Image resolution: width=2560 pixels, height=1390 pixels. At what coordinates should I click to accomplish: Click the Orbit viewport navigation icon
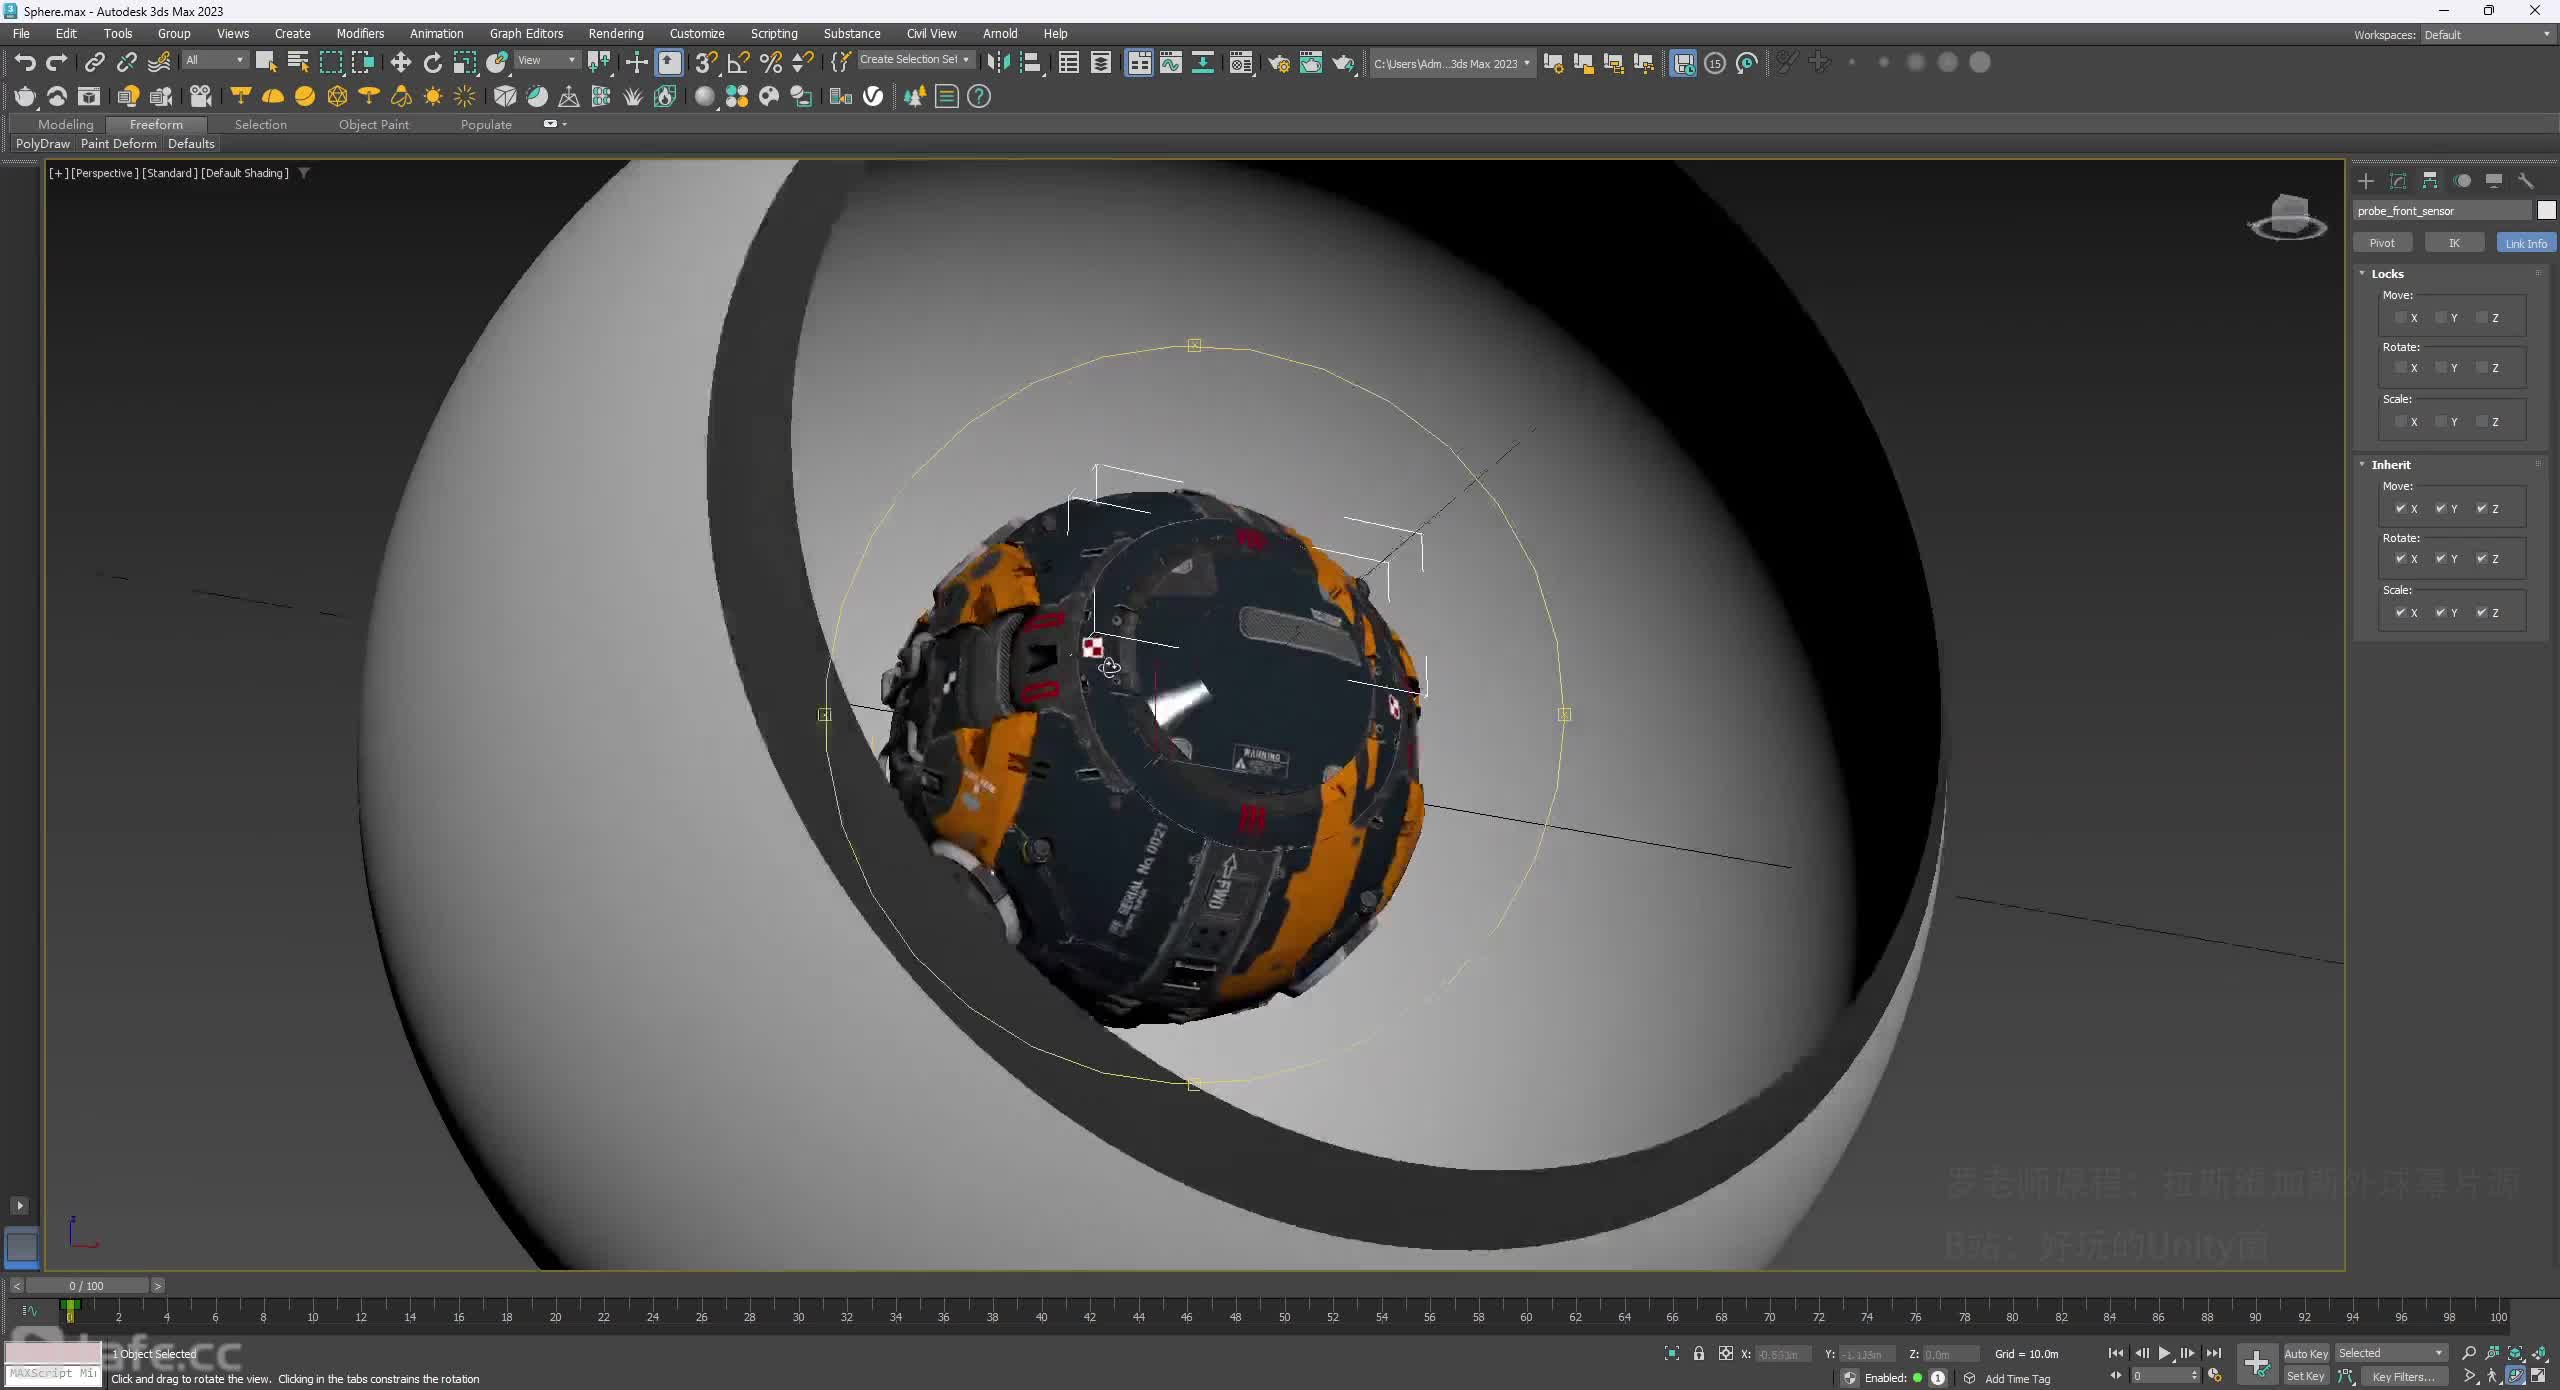tap(2516, 1376)
